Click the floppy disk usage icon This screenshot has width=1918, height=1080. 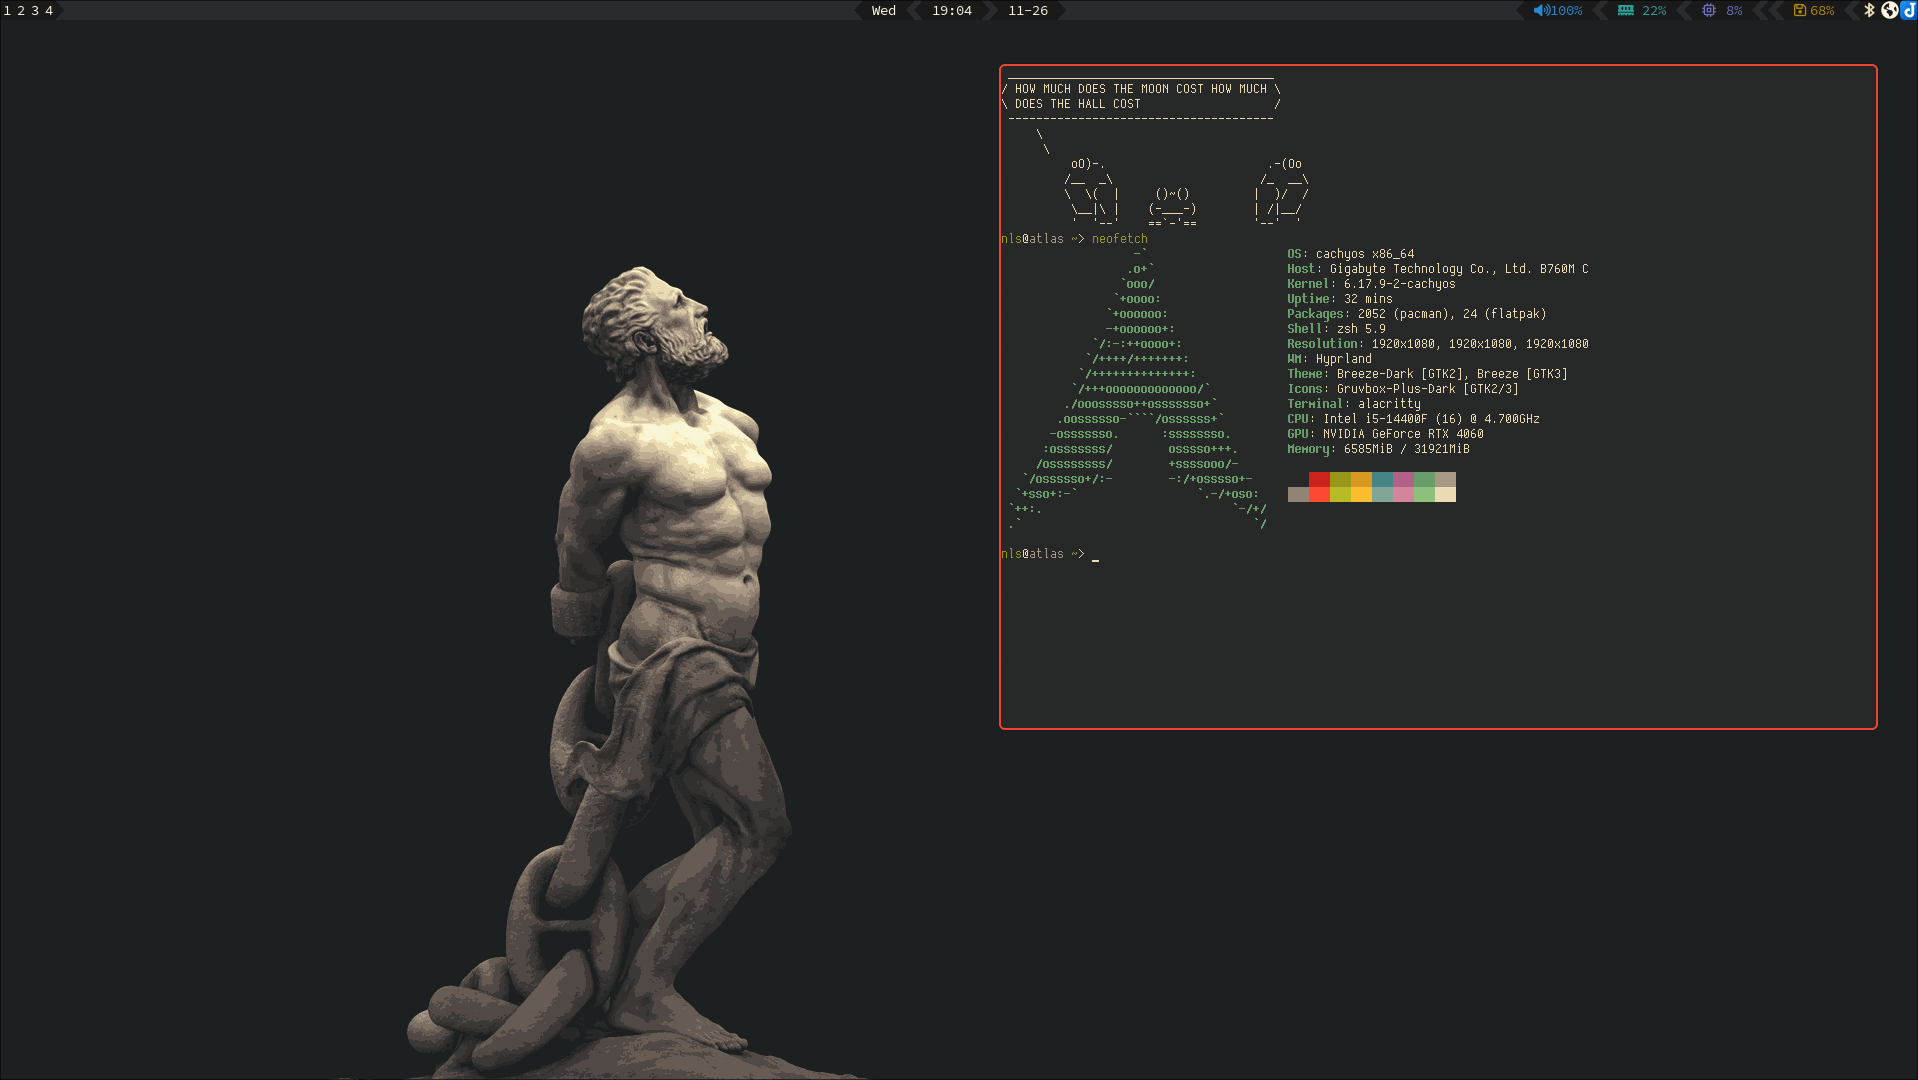pyautogui.click(x=1800, y=11)
